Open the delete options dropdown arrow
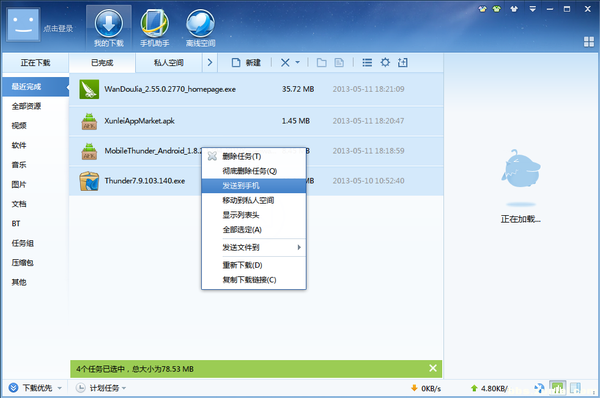600x398 pixels. tap(297, 62)
